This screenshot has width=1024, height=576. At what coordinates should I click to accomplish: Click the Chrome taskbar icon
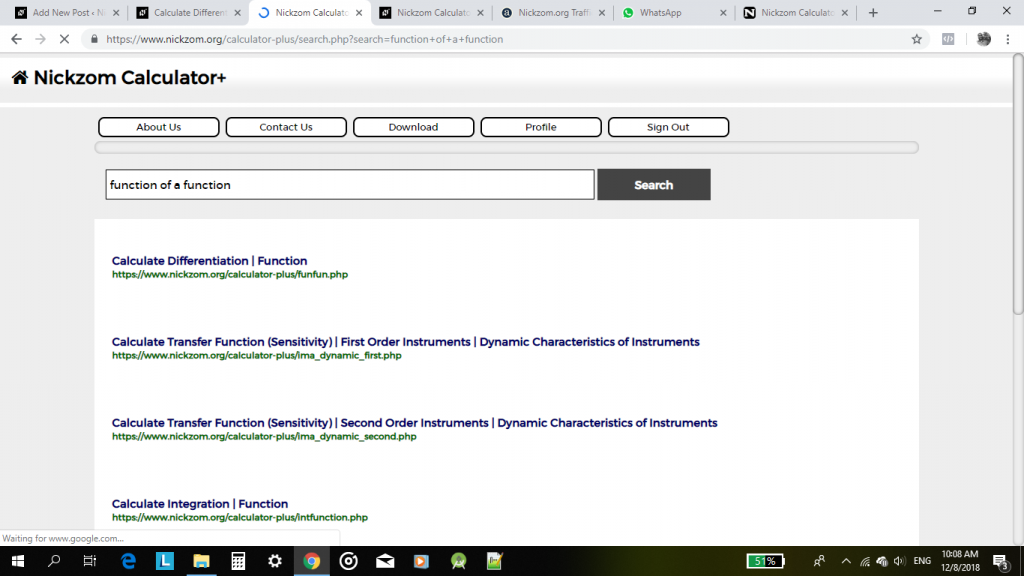[x=312, y=561]
